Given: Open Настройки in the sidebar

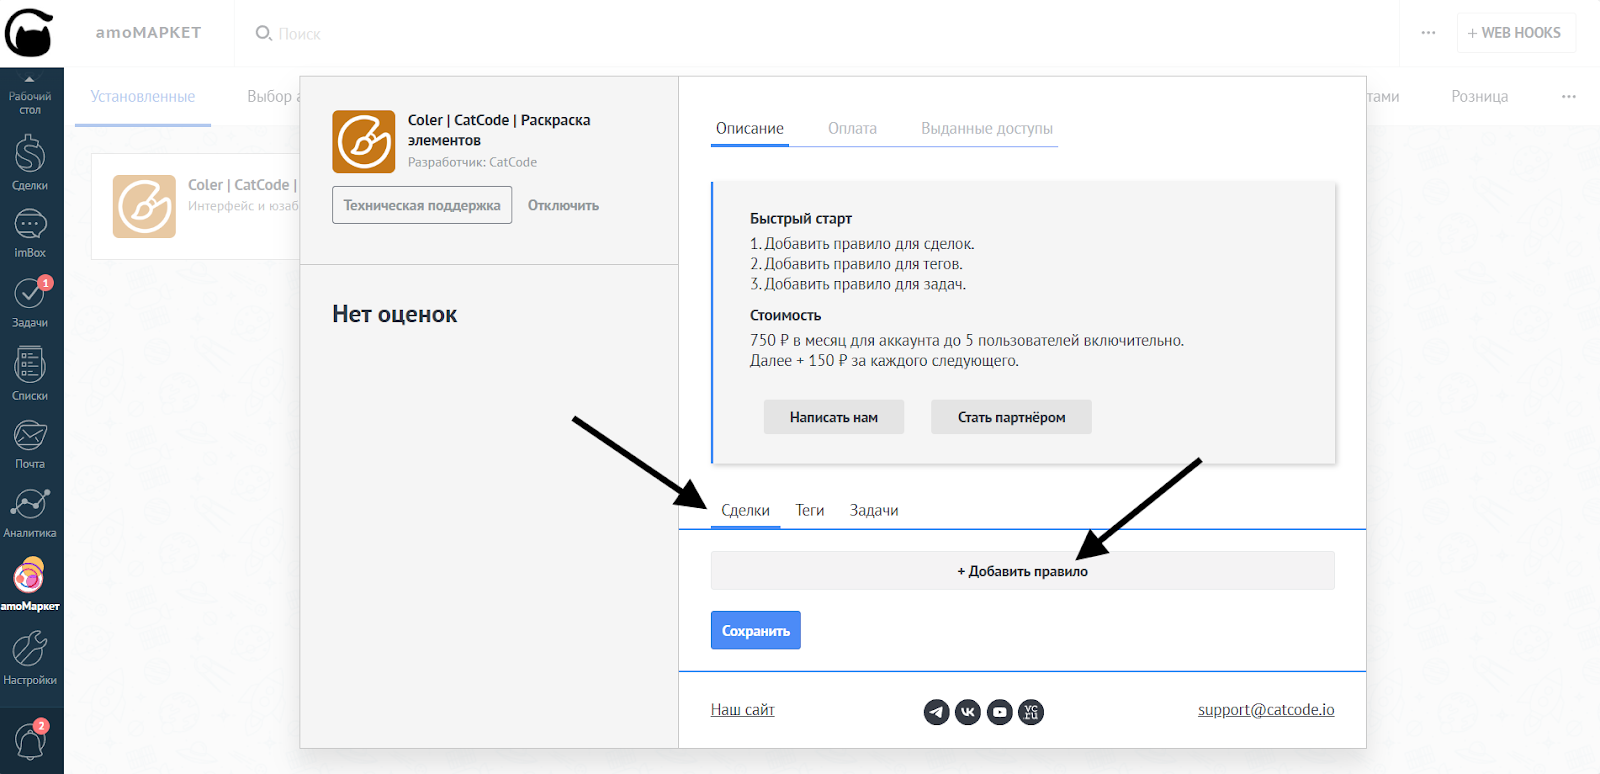Looking at the screenshot, I should point(30,657).
